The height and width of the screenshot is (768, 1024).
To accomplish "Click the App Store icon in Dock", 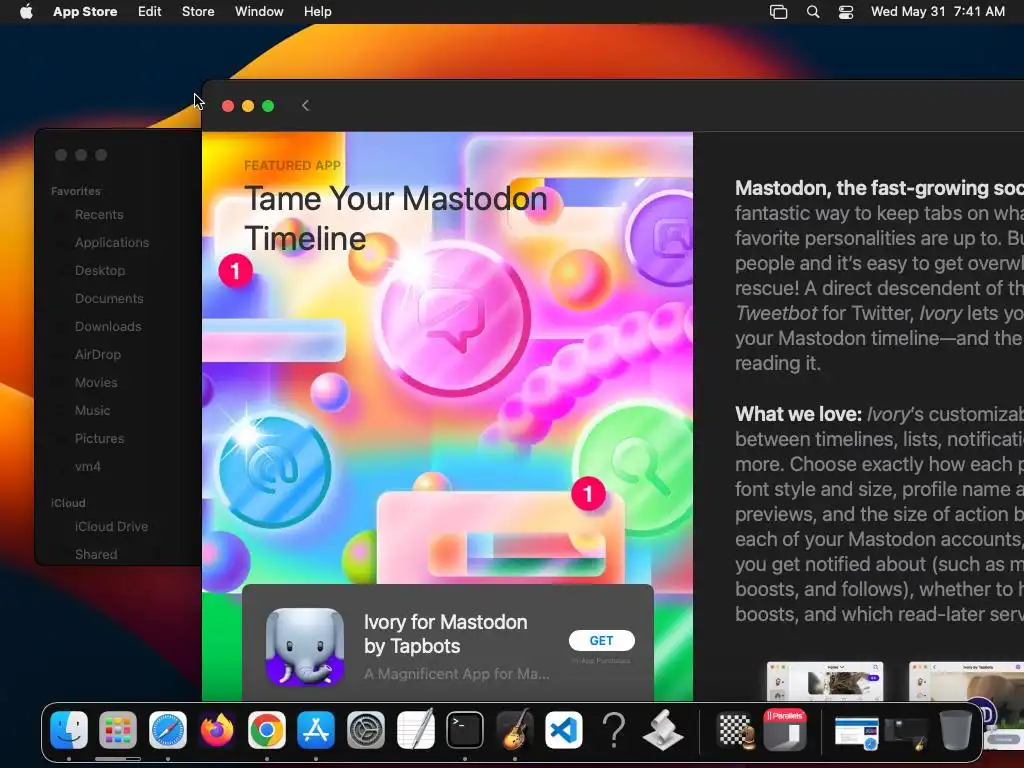I will (316, 729).
